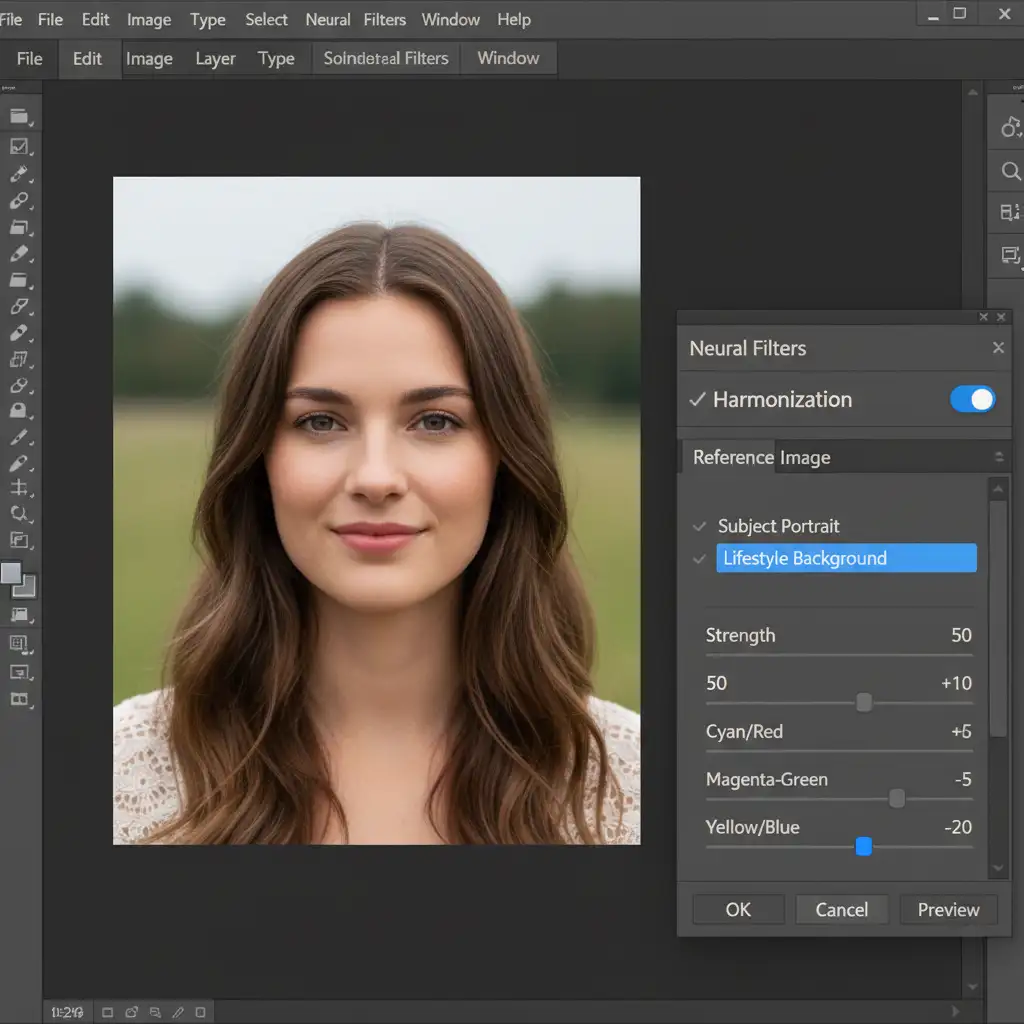Click the topmost icon in right panel strip
This screenshot has height=1024, width=1024.
coord(1011,126)
